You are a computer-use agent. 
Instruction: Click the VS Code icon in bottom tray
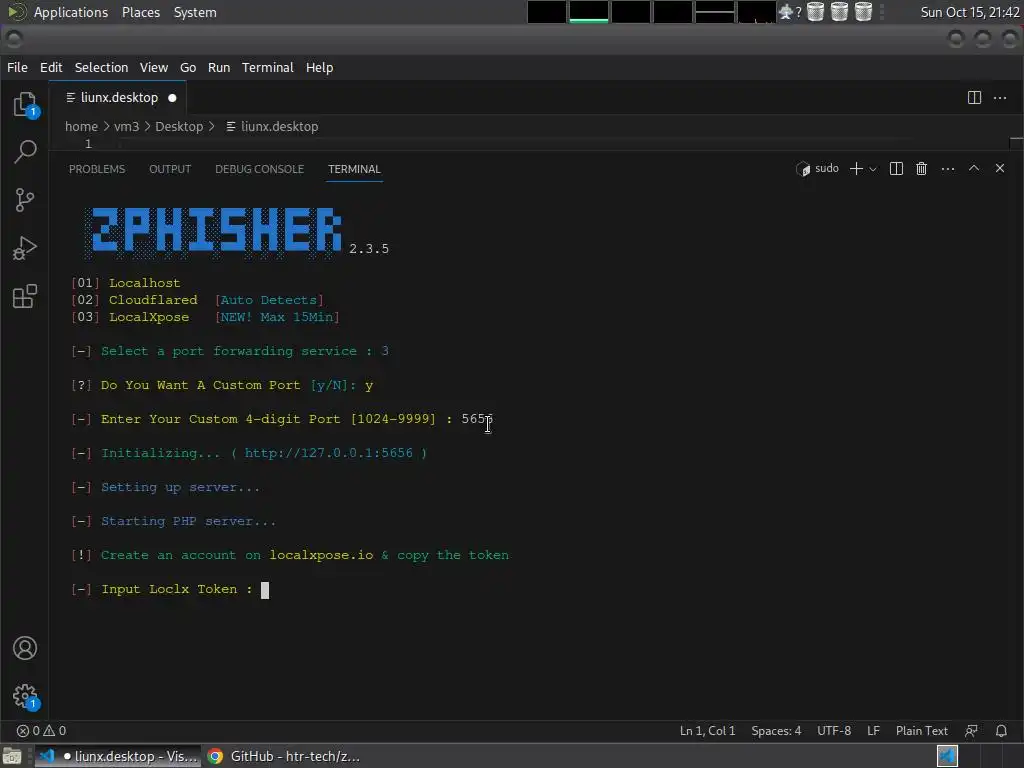[x=947, y=756]
